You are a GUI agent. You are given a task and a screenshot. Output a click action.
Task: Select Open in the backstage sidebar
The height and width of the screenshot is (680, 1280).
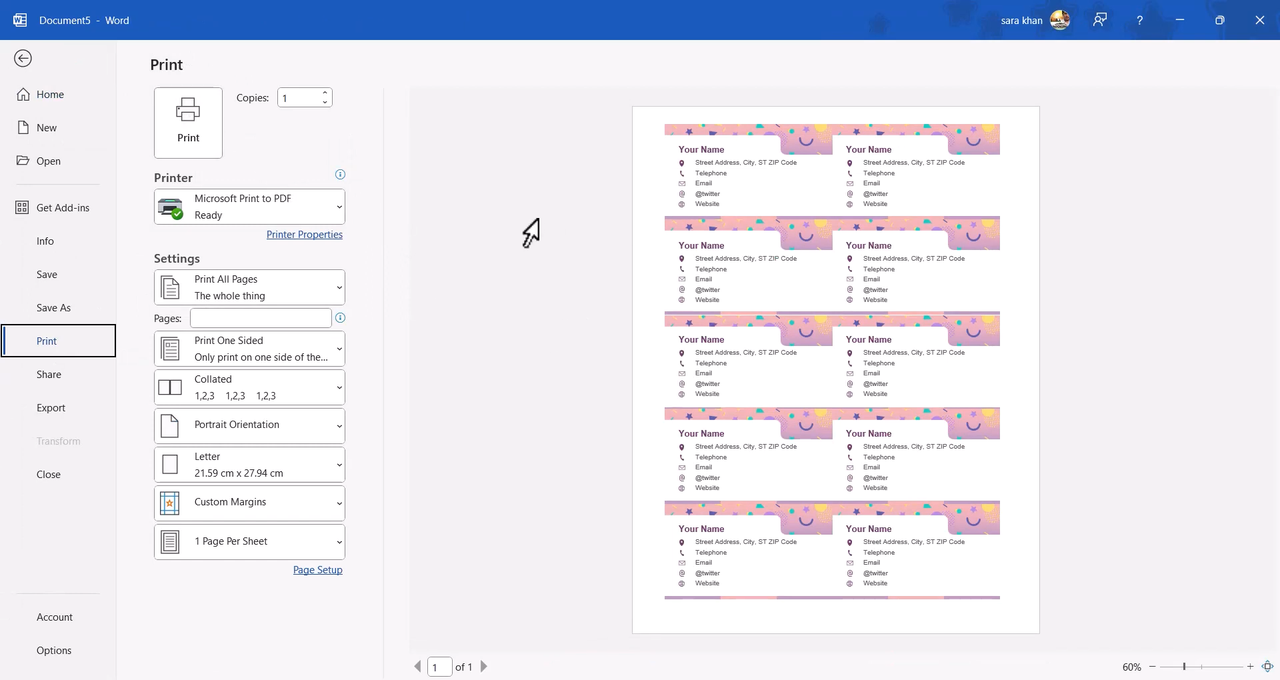[x=58, y=161]
